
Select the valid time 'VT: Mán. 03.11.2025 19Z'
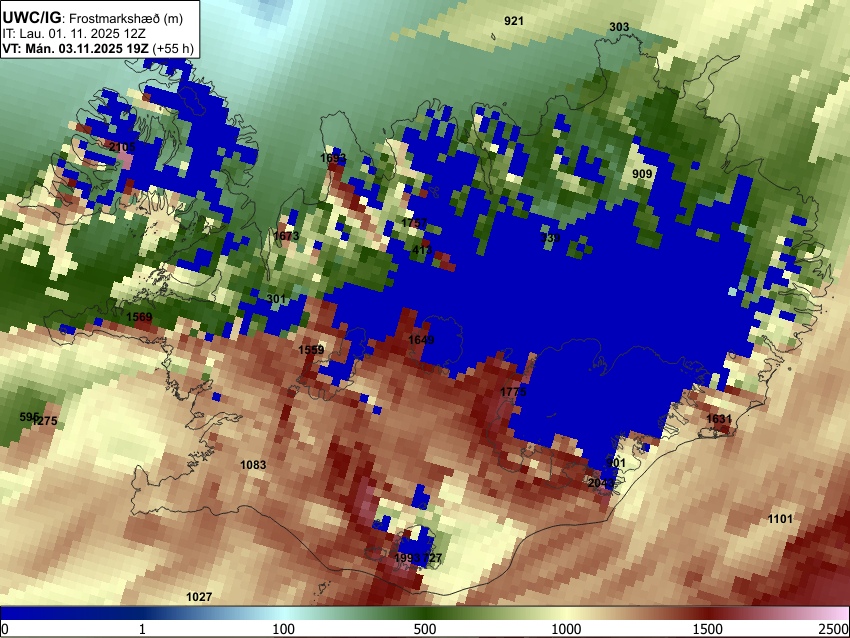(75, 48)
